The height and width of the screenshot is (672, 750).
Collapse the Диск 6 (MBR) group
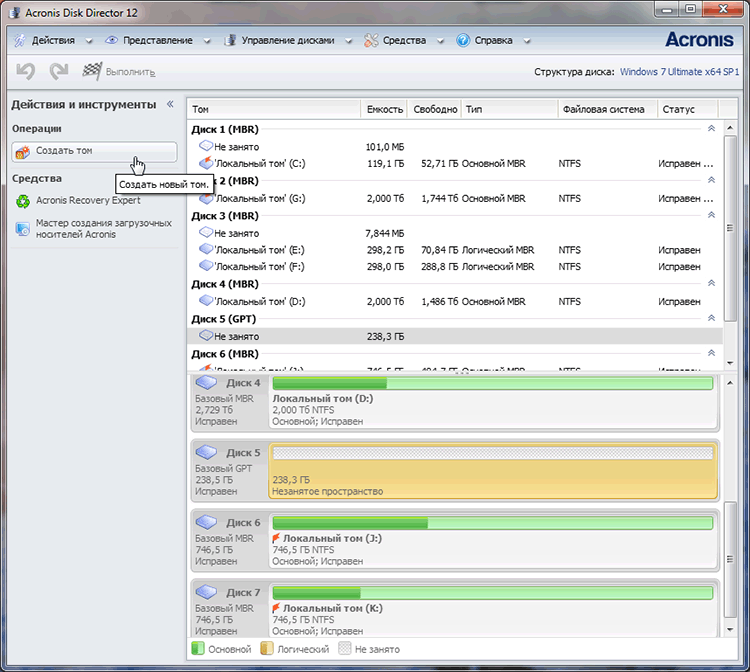[711, 353]
